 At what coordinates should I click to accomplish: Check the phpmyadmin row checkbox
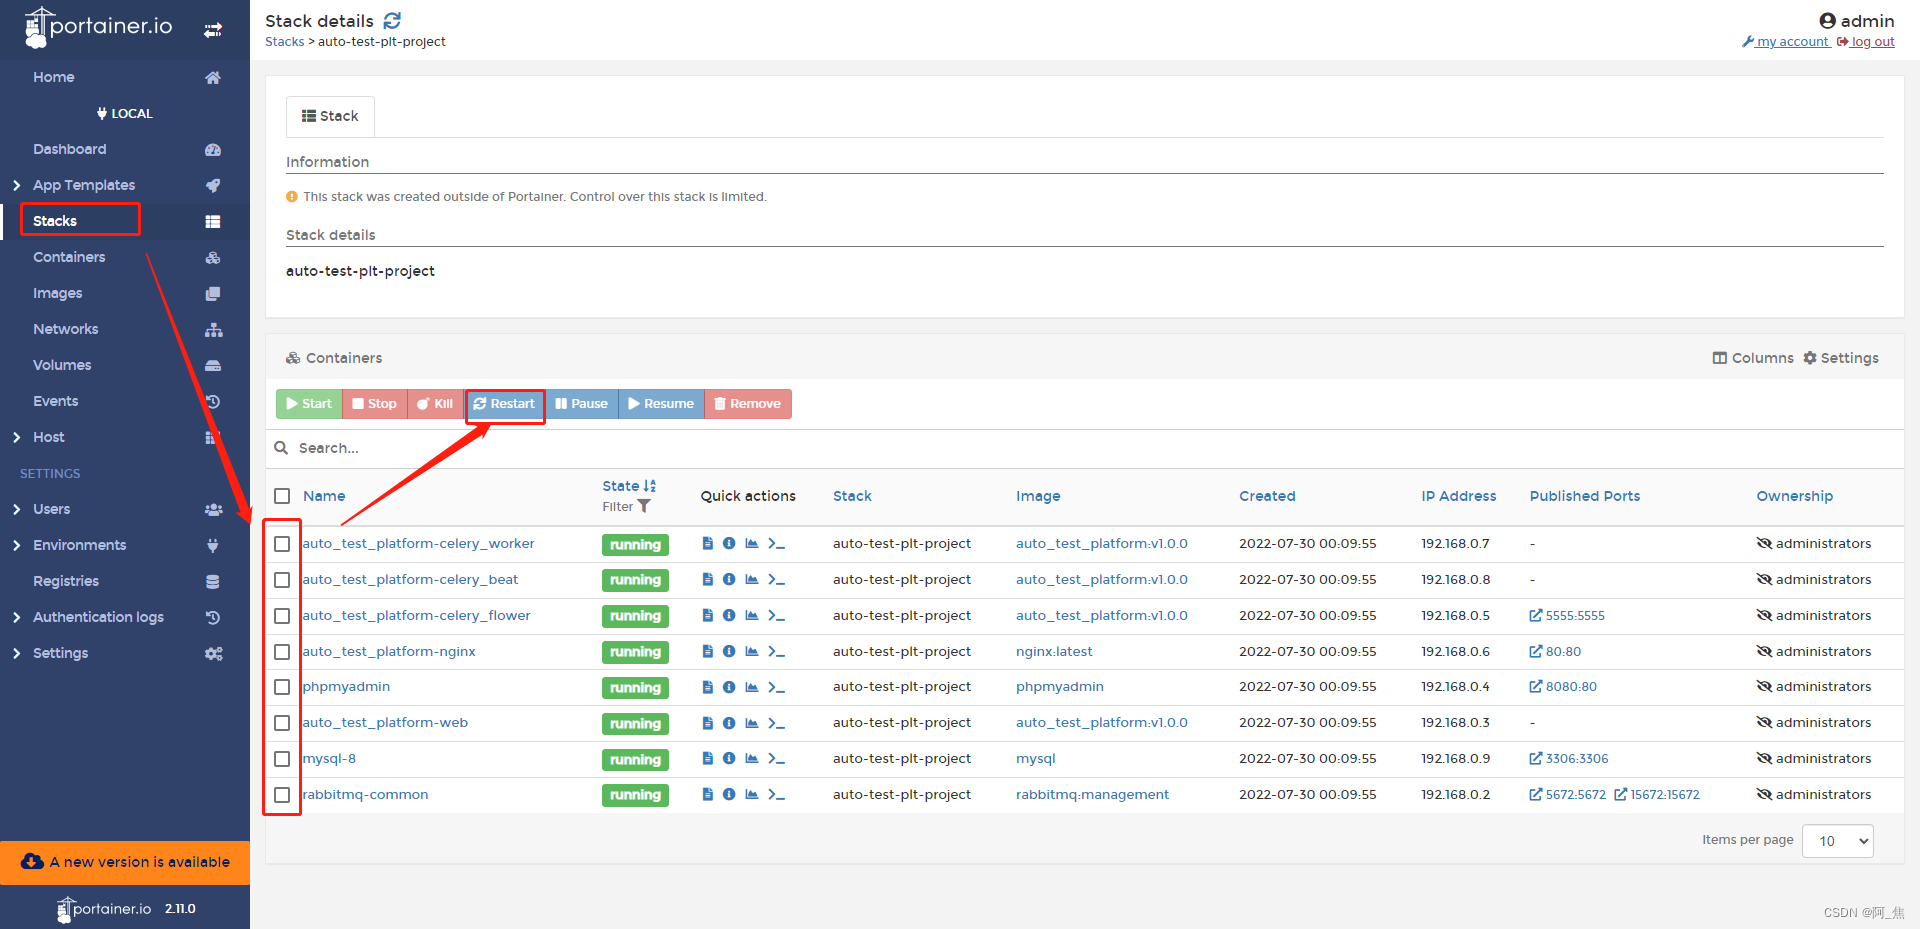click(x=282, y=687)
